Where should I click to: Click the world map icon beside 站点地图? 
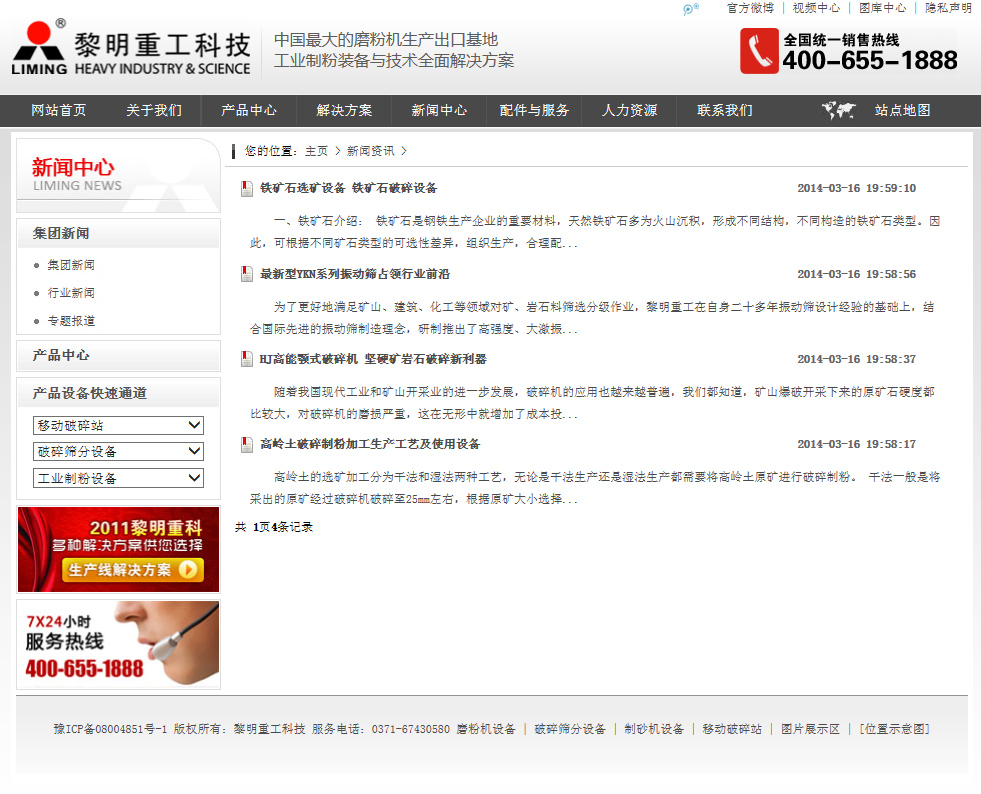[x=838, y=111]
